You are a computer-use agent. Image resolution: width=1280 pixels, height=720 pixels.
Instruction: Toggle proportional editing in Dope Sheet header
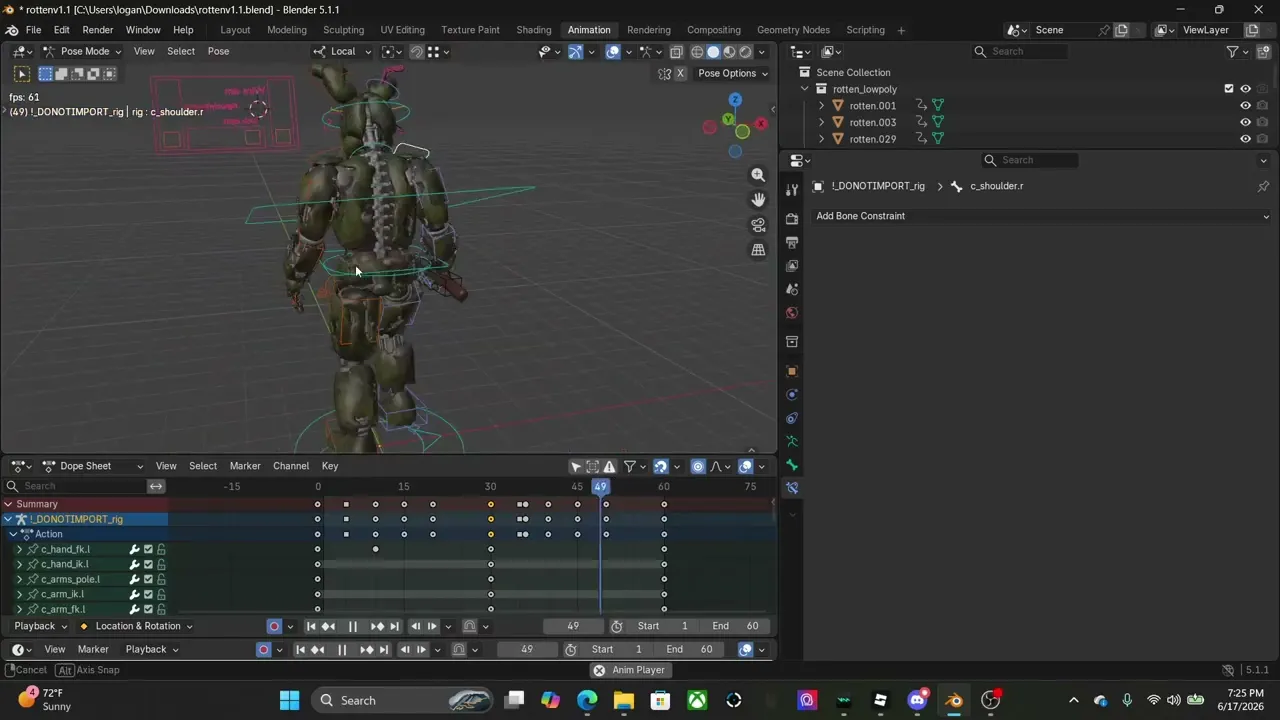point(698,466)
